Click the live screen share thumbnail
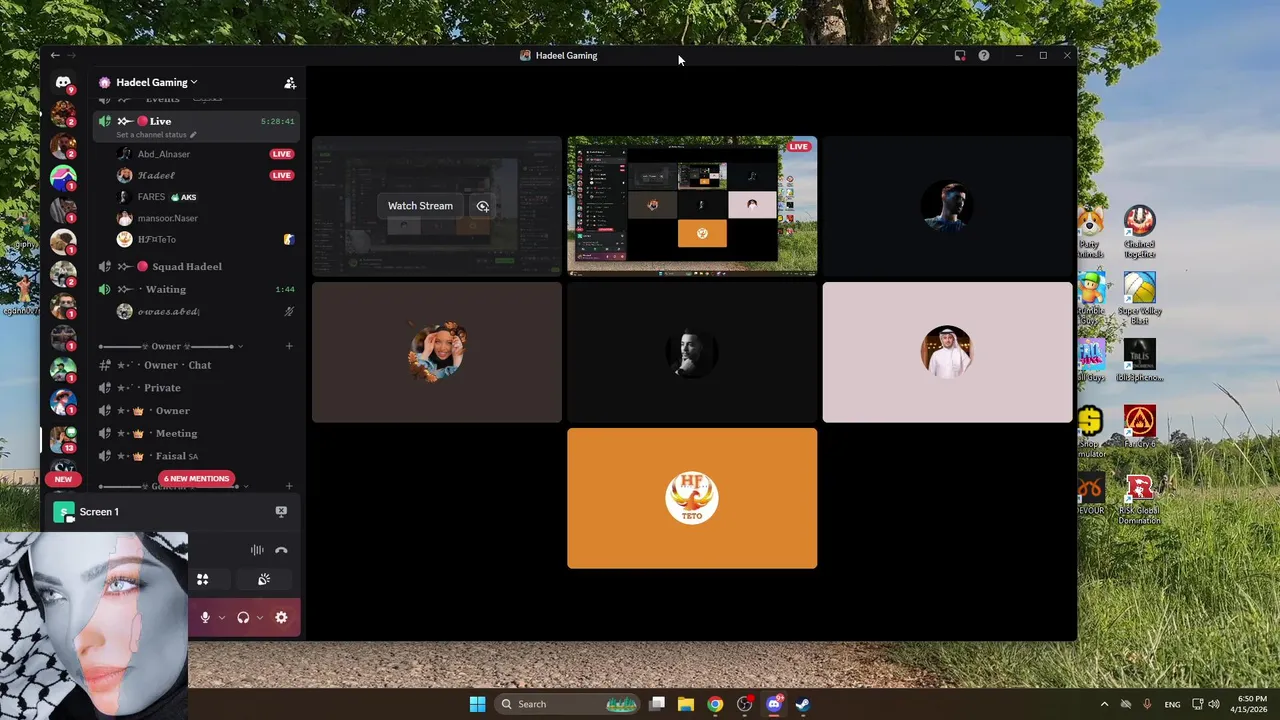 pos(692,206)
